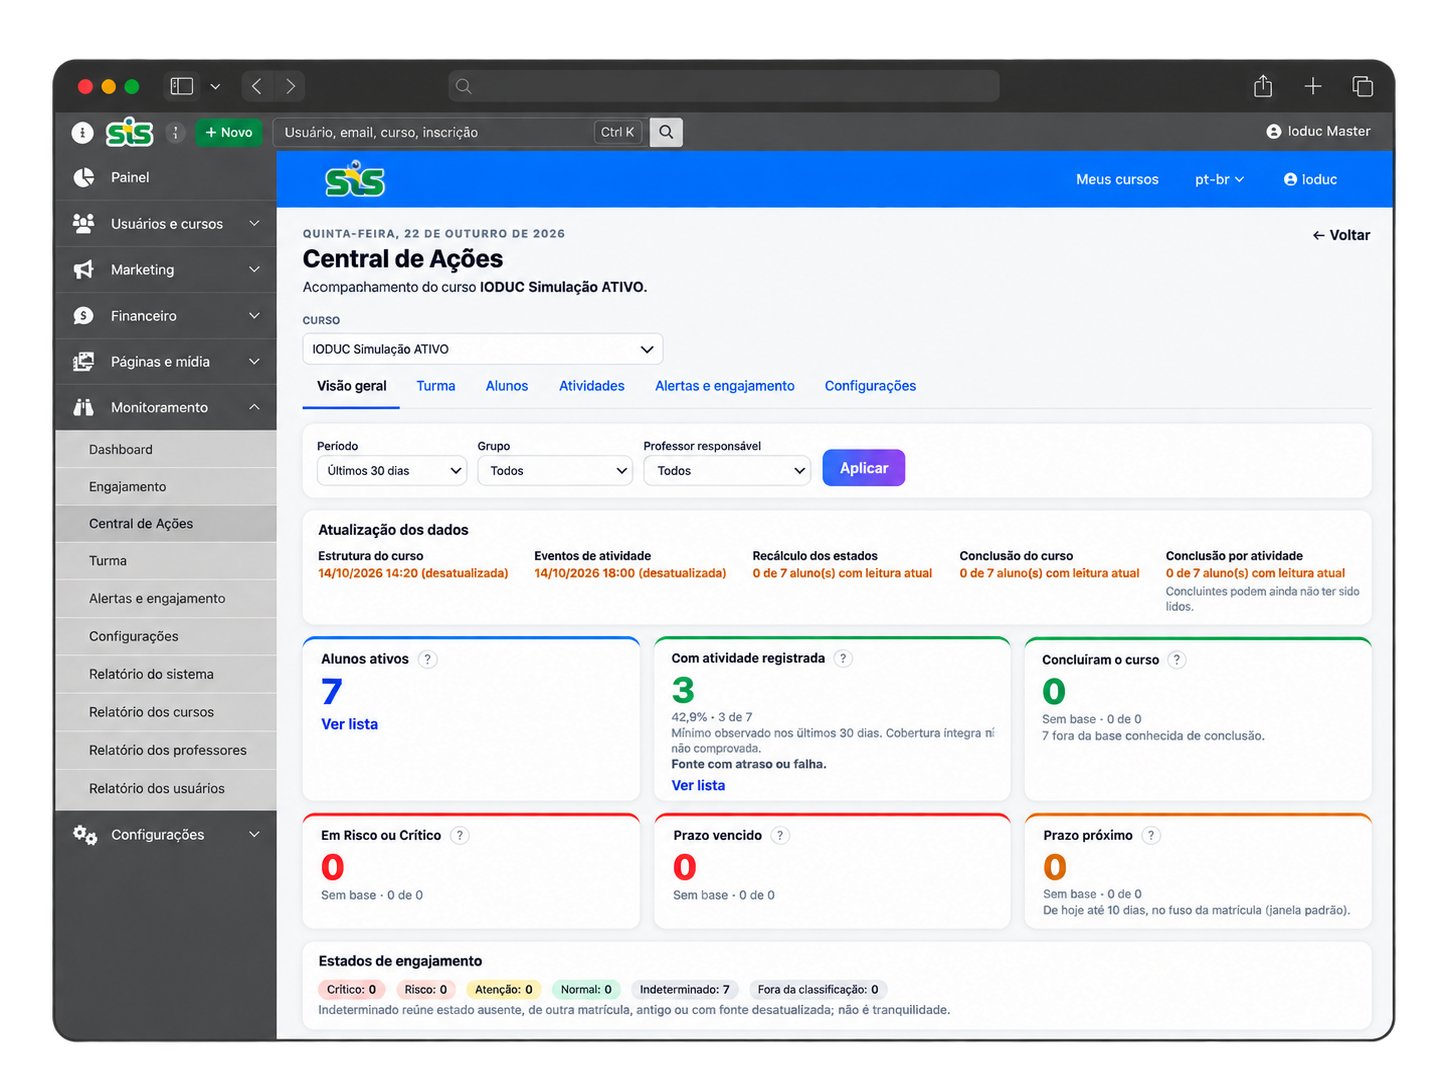
Task: Expand the pt-br language menu
Action: click(x=1219, y=179)
